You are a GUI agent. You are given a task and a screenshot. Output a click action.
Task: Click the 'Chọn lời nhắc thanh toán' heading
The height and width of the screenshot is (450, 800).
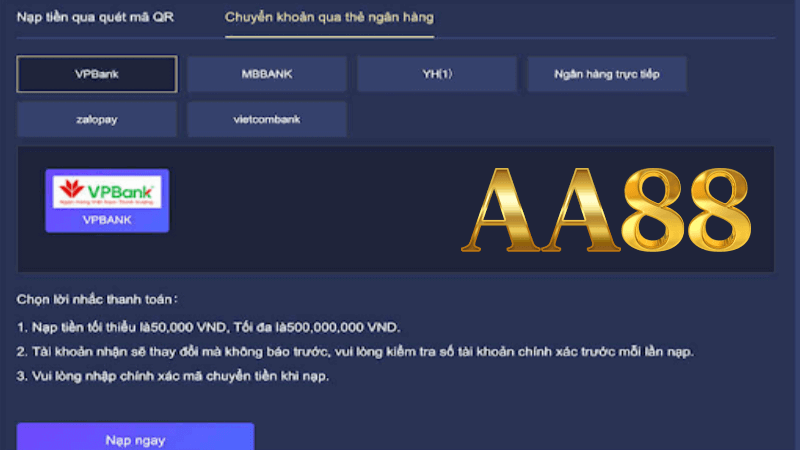point(97,299)
